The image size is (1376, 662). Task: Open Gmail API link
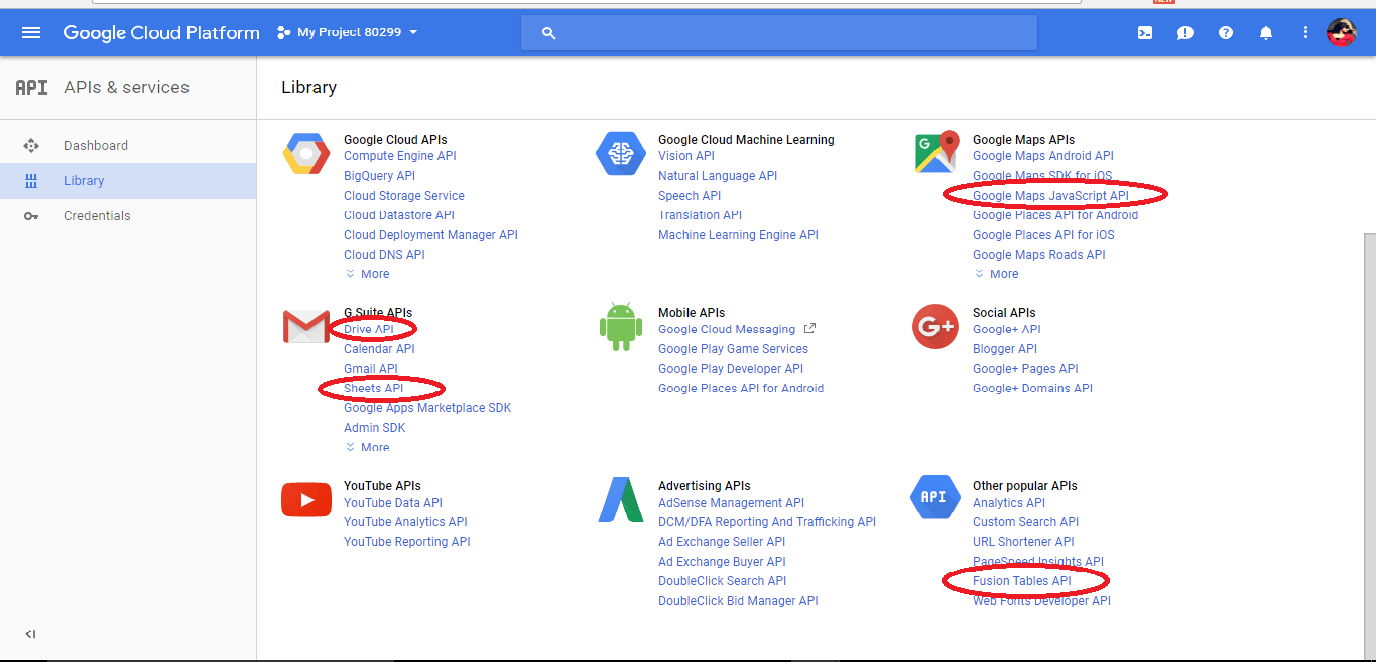(370, 369)
